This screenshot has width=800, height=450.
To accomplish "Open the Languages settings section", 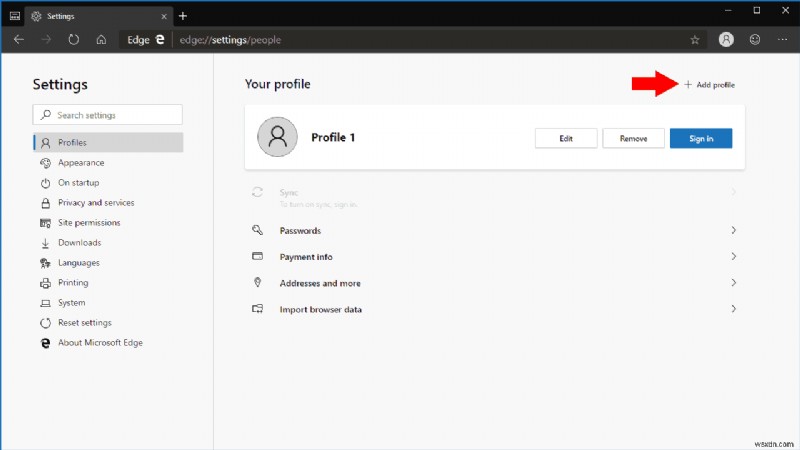I will (x=108, y=263).
